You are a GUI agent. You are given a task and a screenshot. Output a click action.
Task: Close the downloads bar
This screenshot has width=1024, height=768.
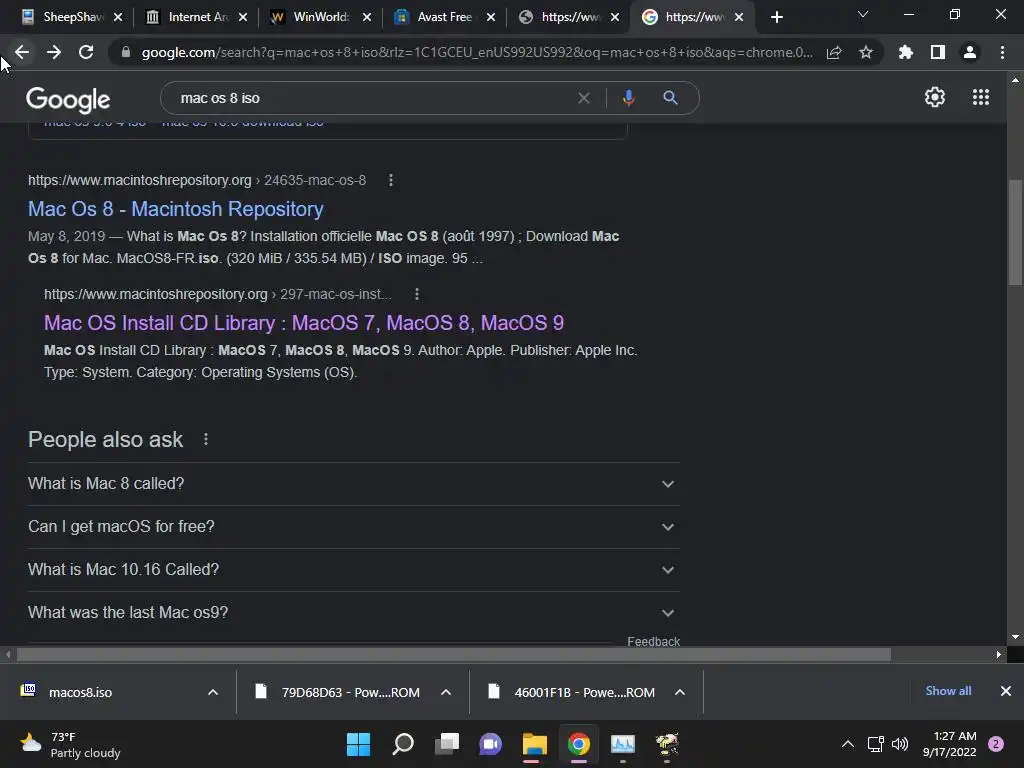coord(1006,691)
